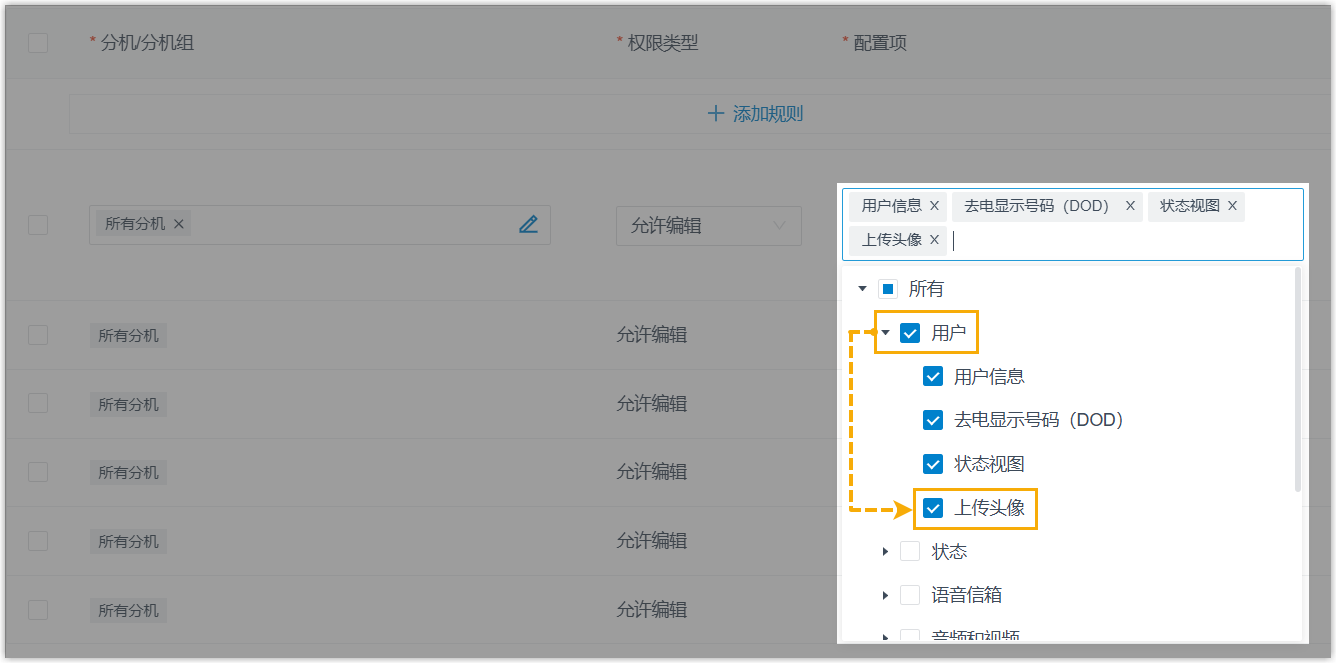The height and width of the screenshot is (664, 1337).
Task: Expand the 状态 tree node
Action: coord(885,552)
